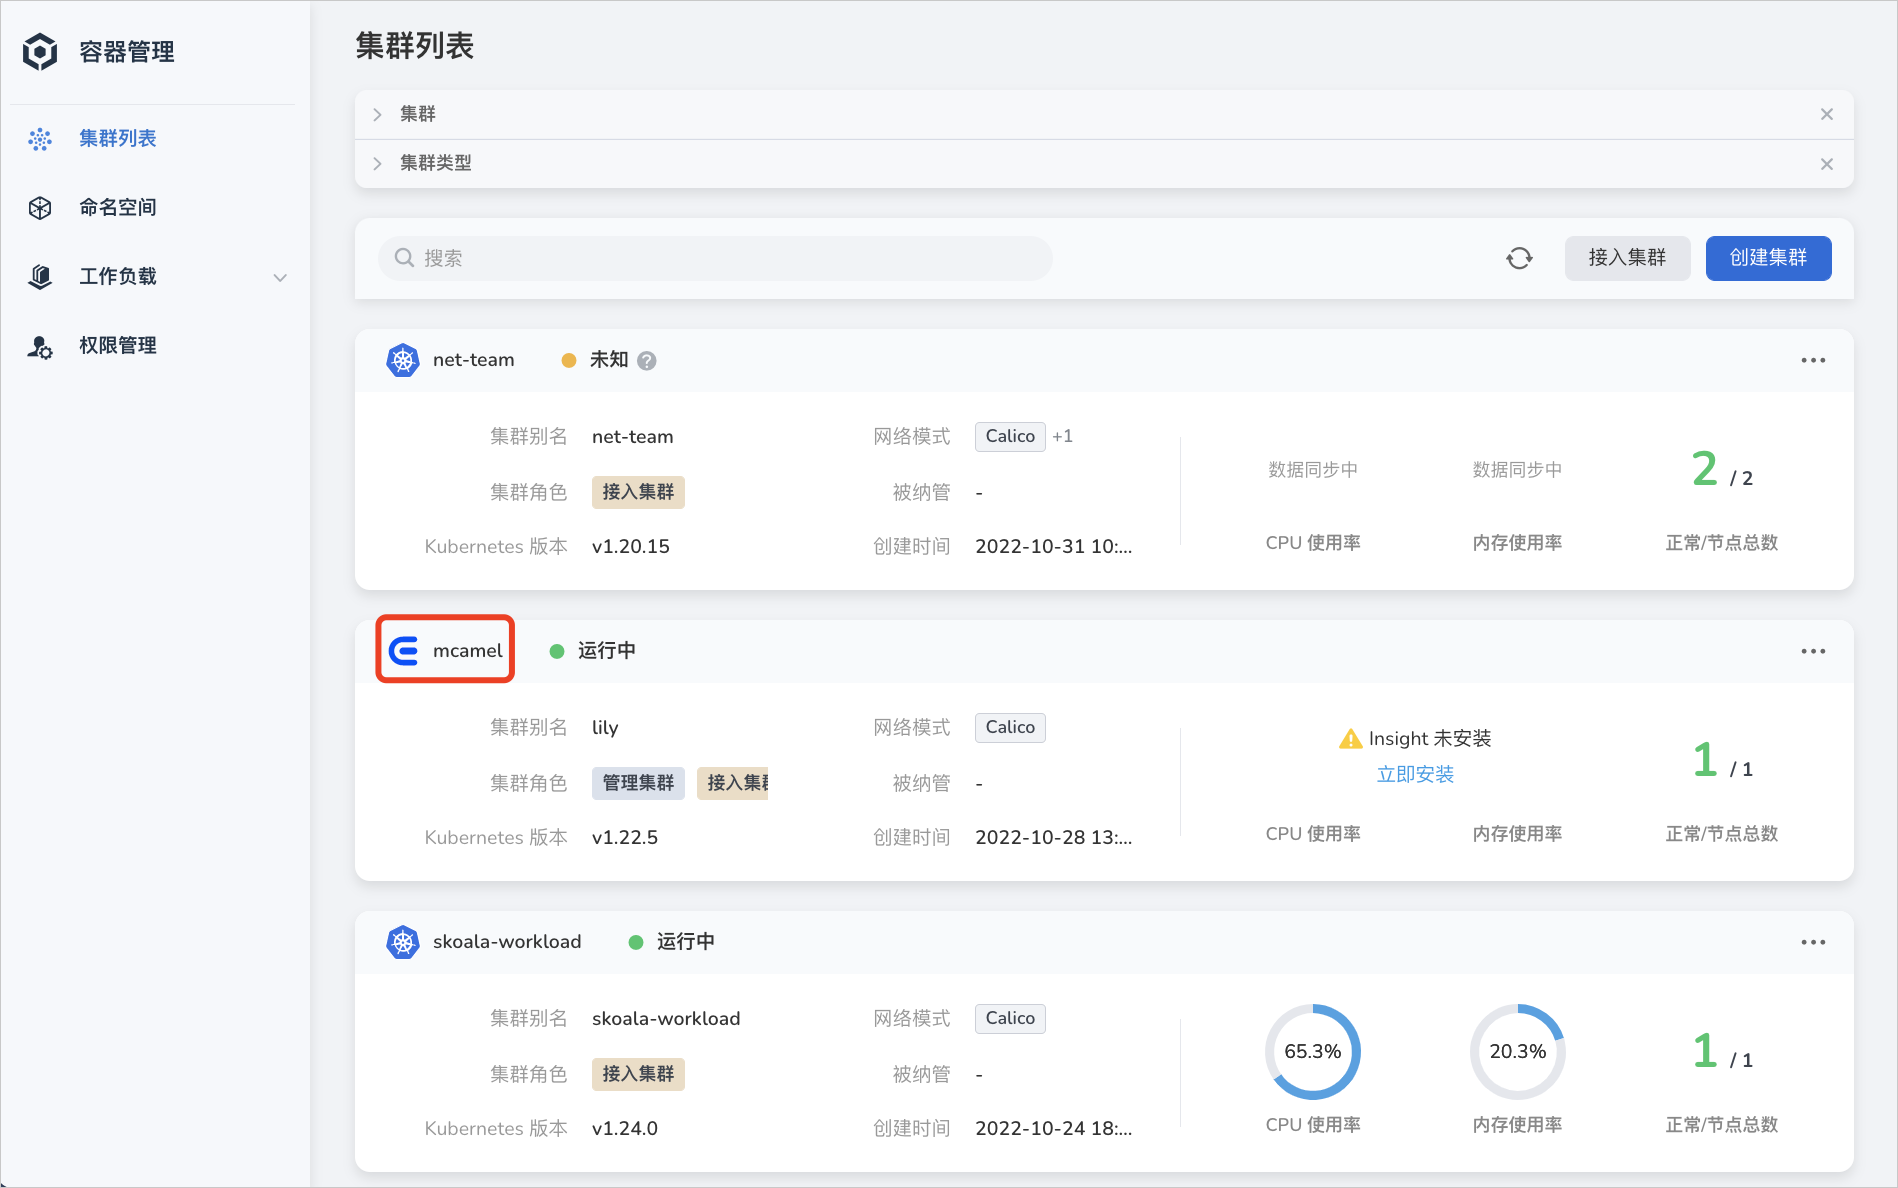Screen dimensions: 1898x1188
Task: Click the 集群列表 sidebar icon
Action: pos(40,139)
